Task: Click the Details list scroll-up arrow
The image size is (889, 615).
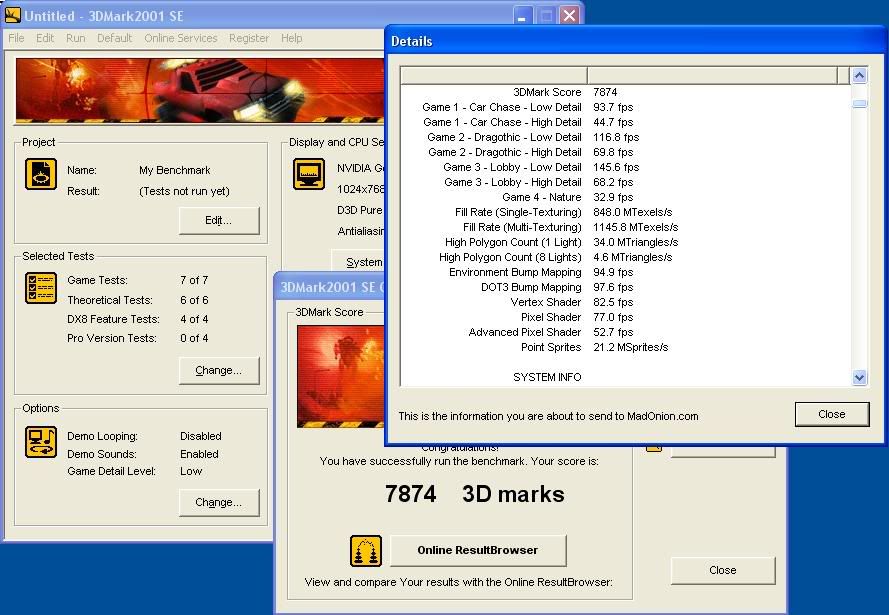Action: pyautogui.click(x=859, y=75)
